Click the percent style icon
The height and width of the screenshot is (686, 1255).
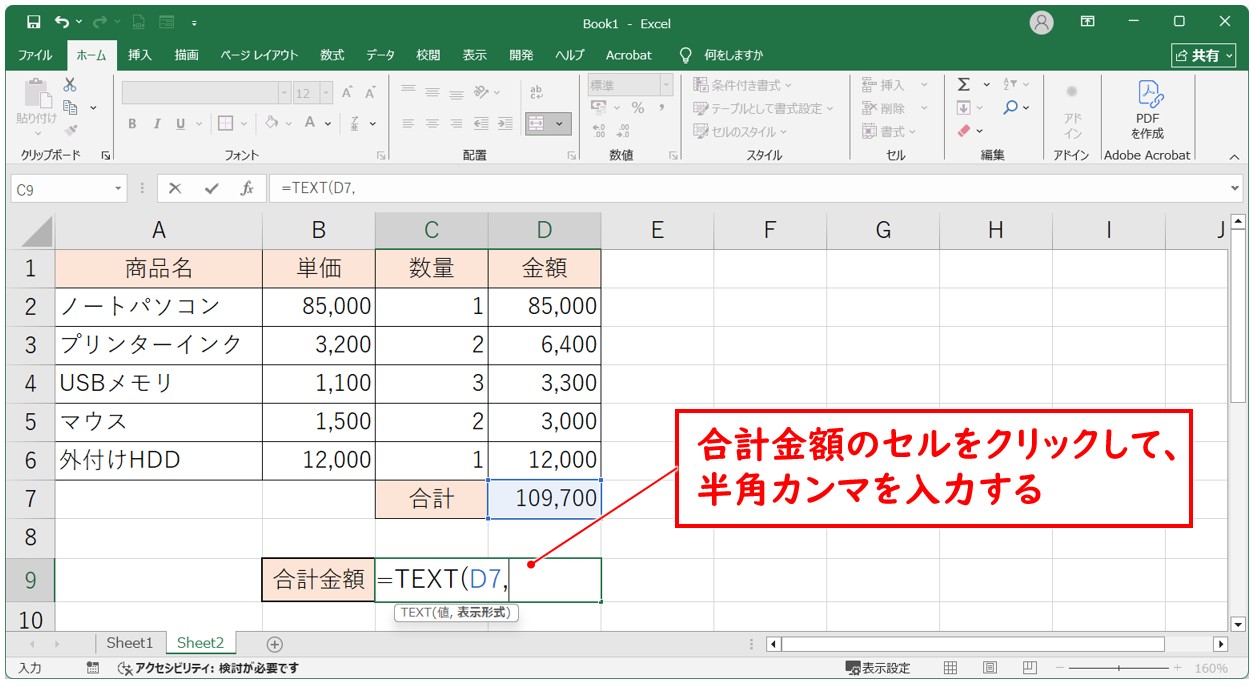pos(638,106)
